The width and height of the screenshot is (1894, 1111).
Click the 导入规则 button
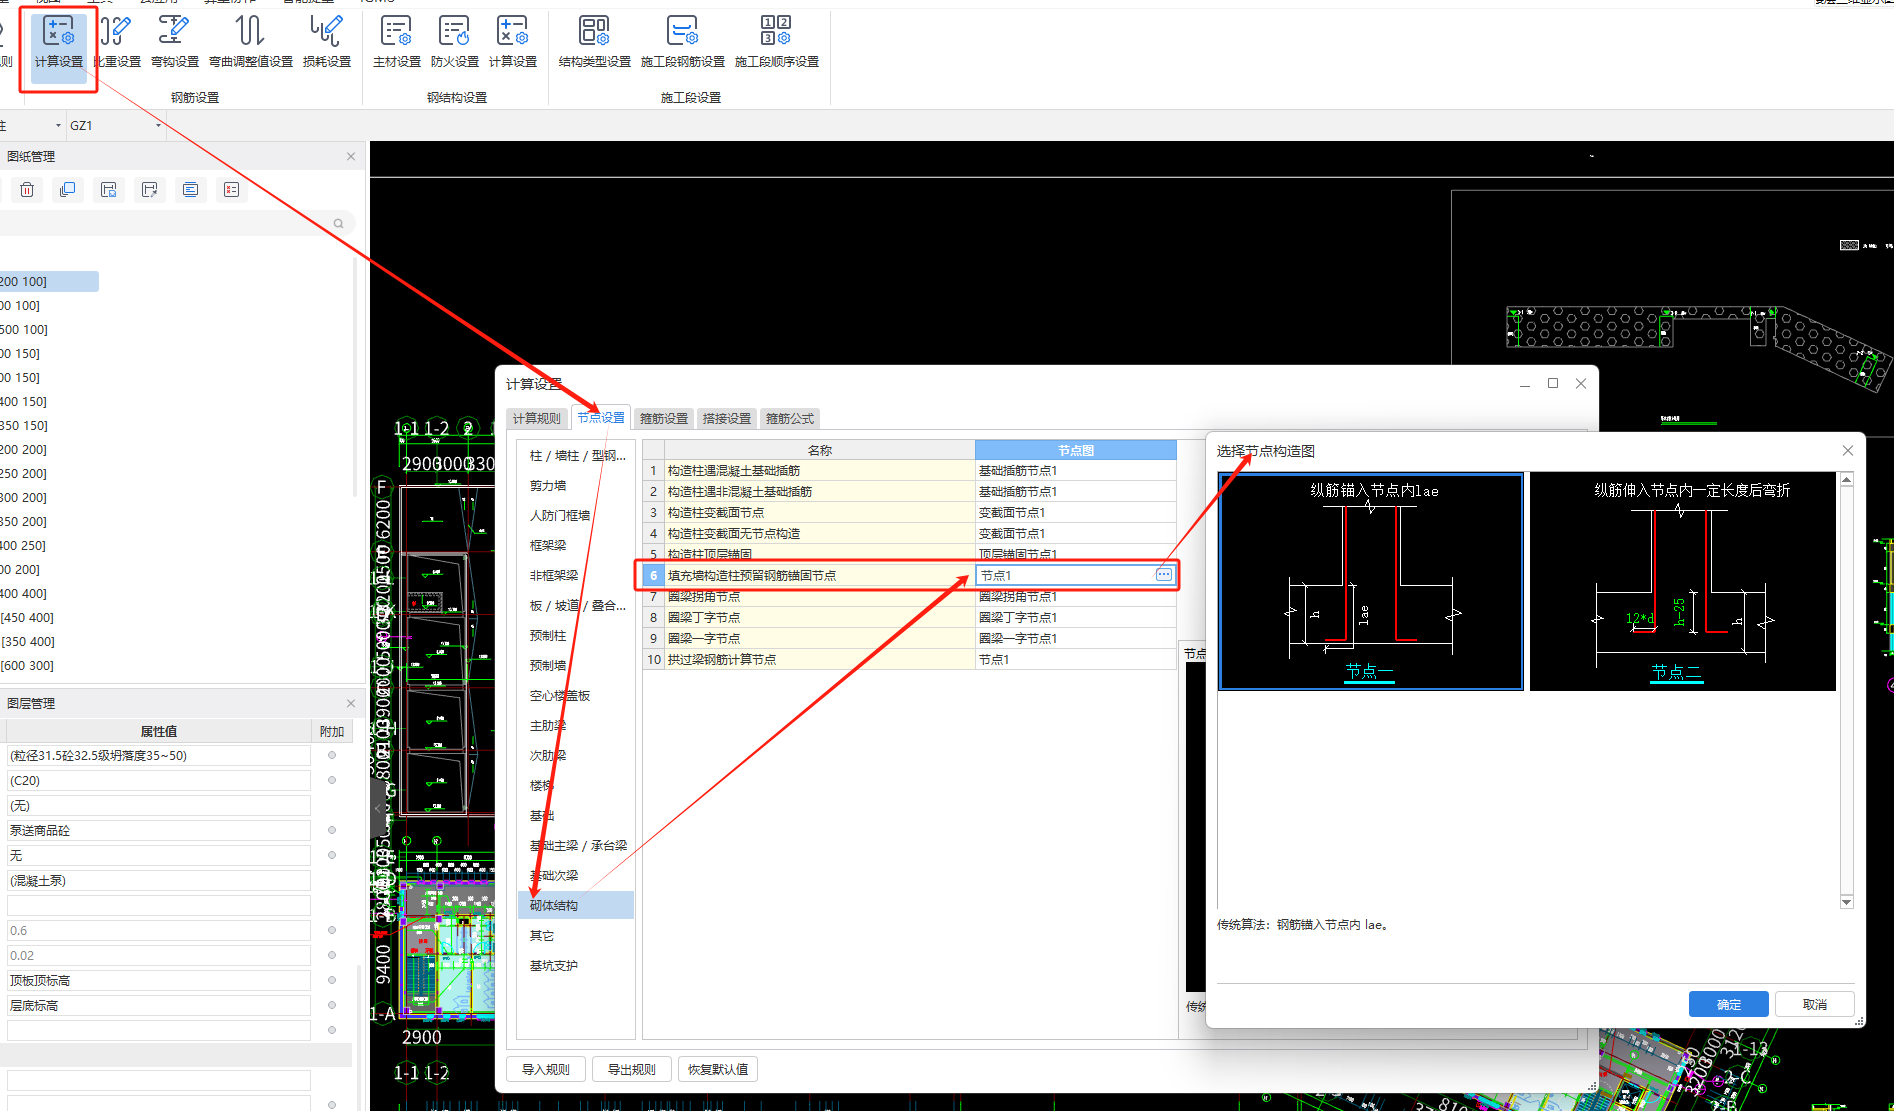[546, 1069]
